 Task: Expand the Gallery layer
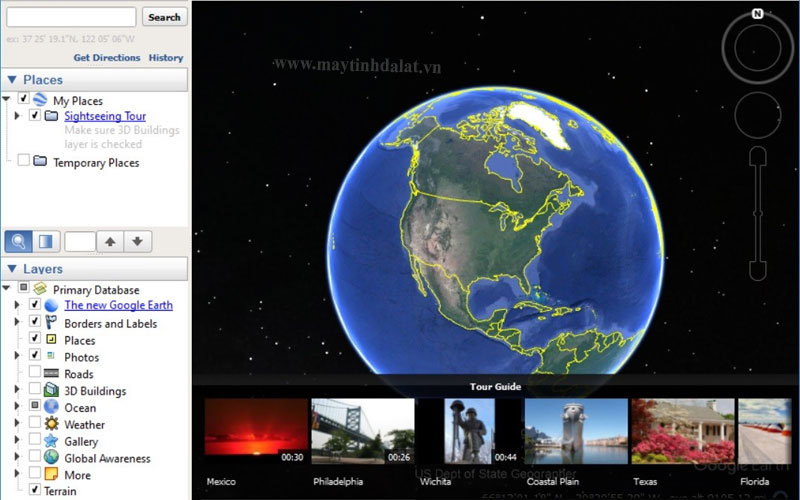17,439
